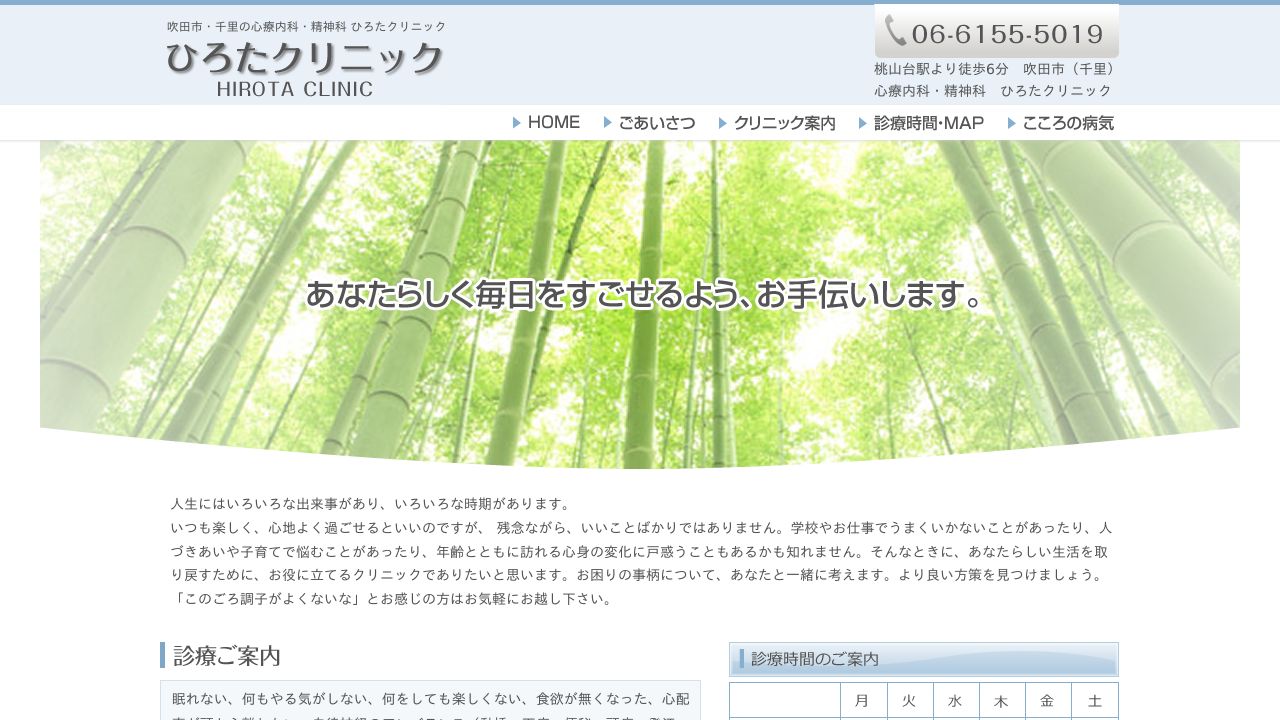Select the こころの病気 navigation item

click(1068, 122)
